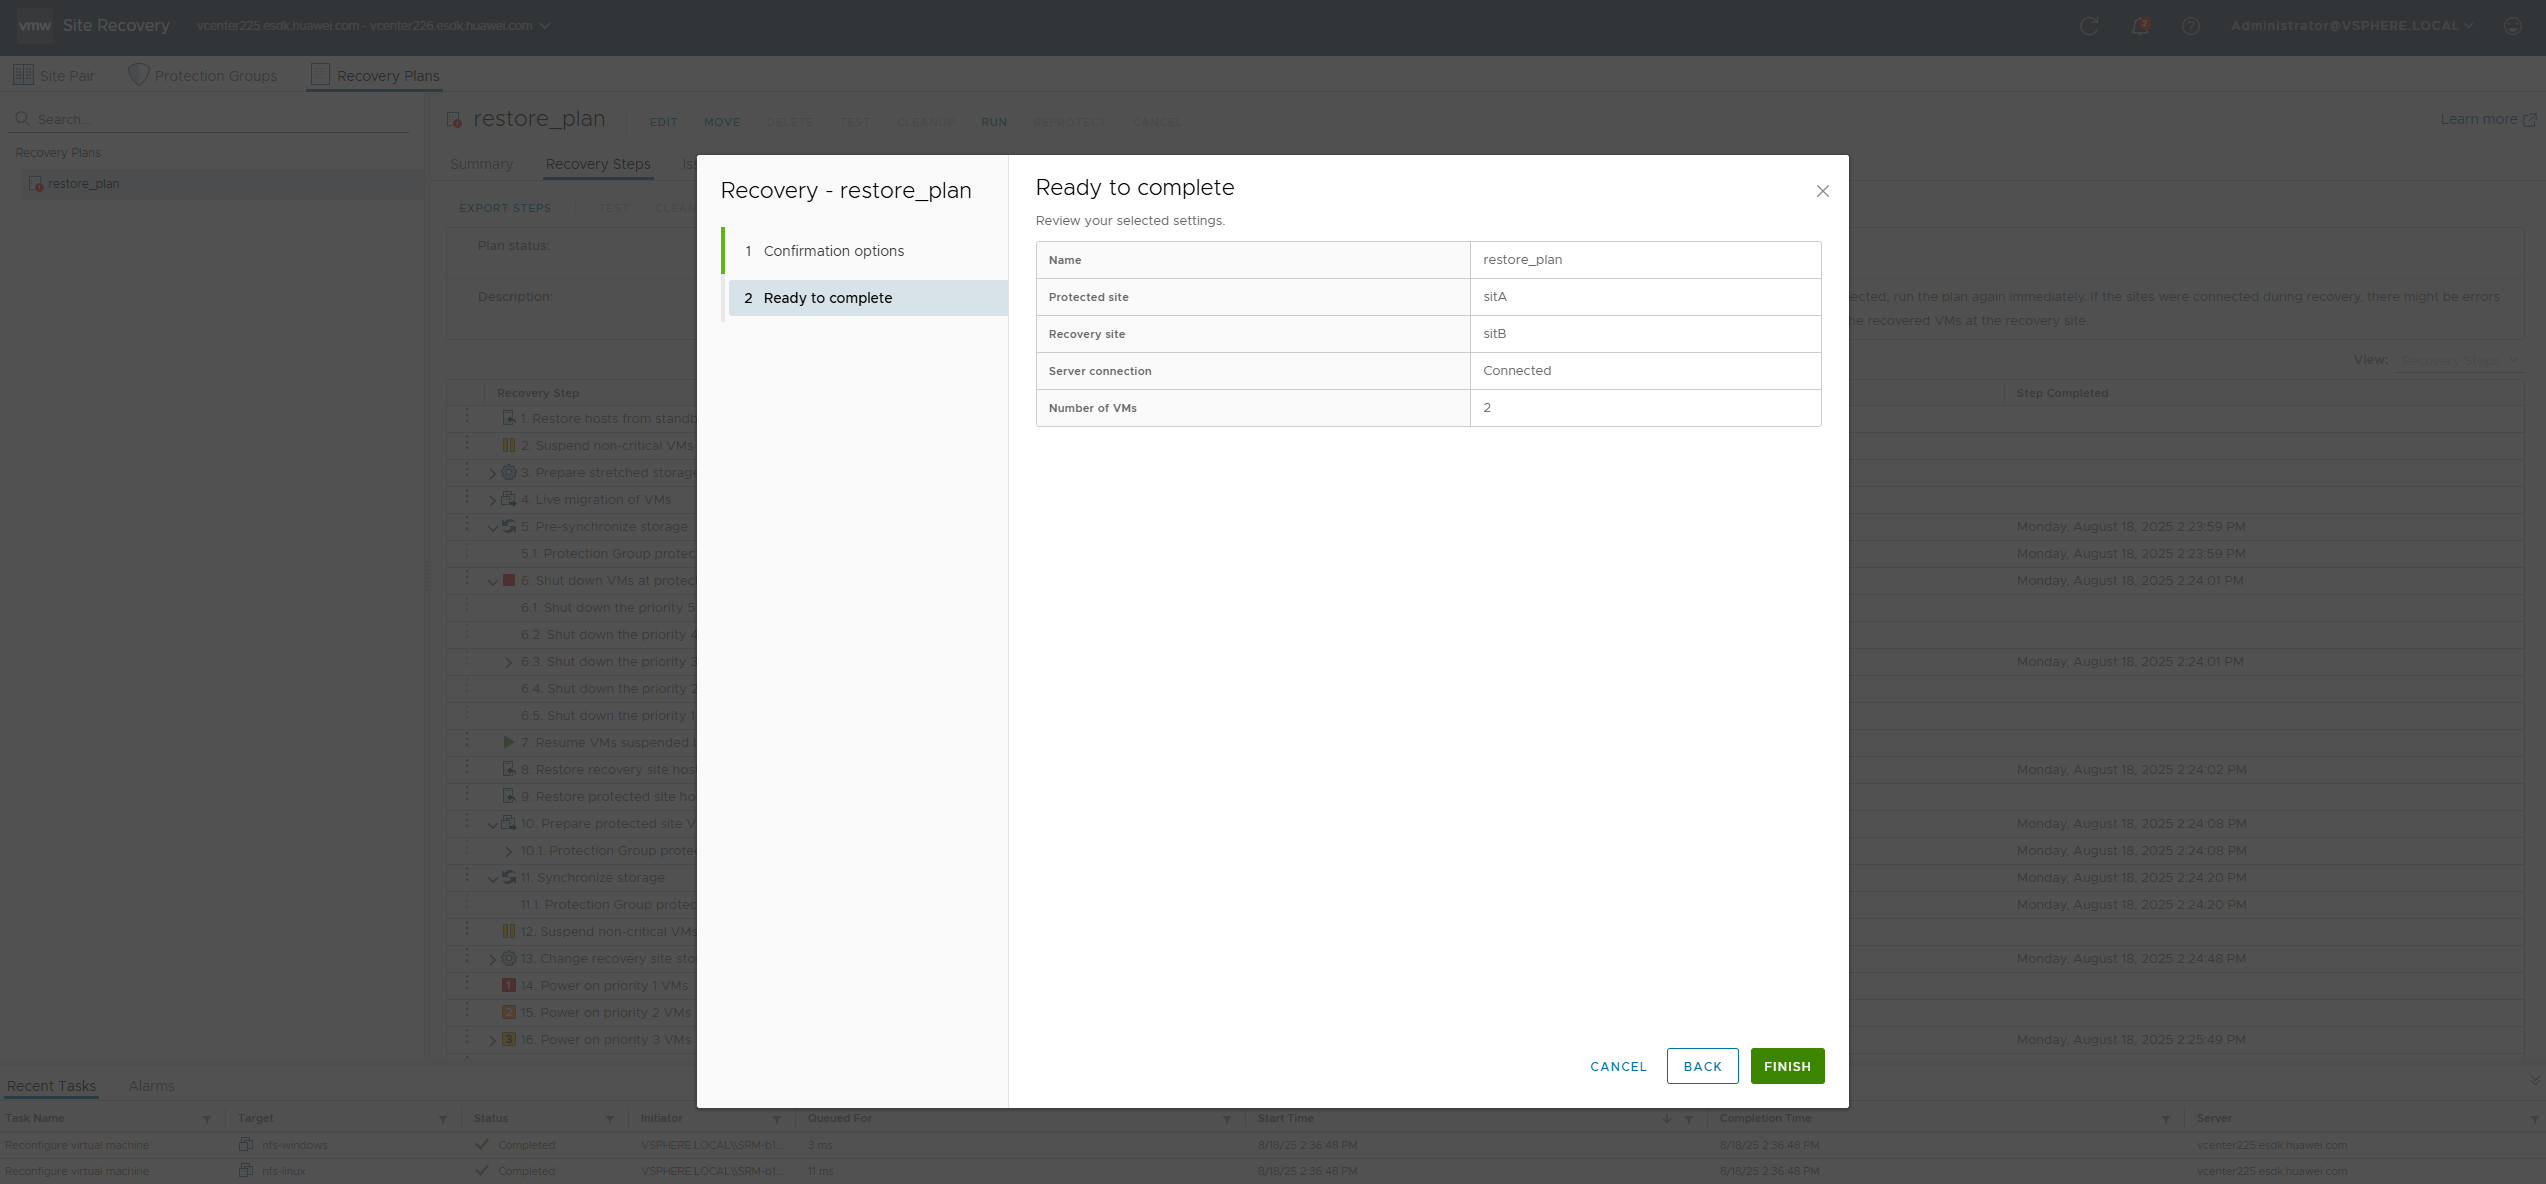Open the Learn more link

(x=2487, y=120)
